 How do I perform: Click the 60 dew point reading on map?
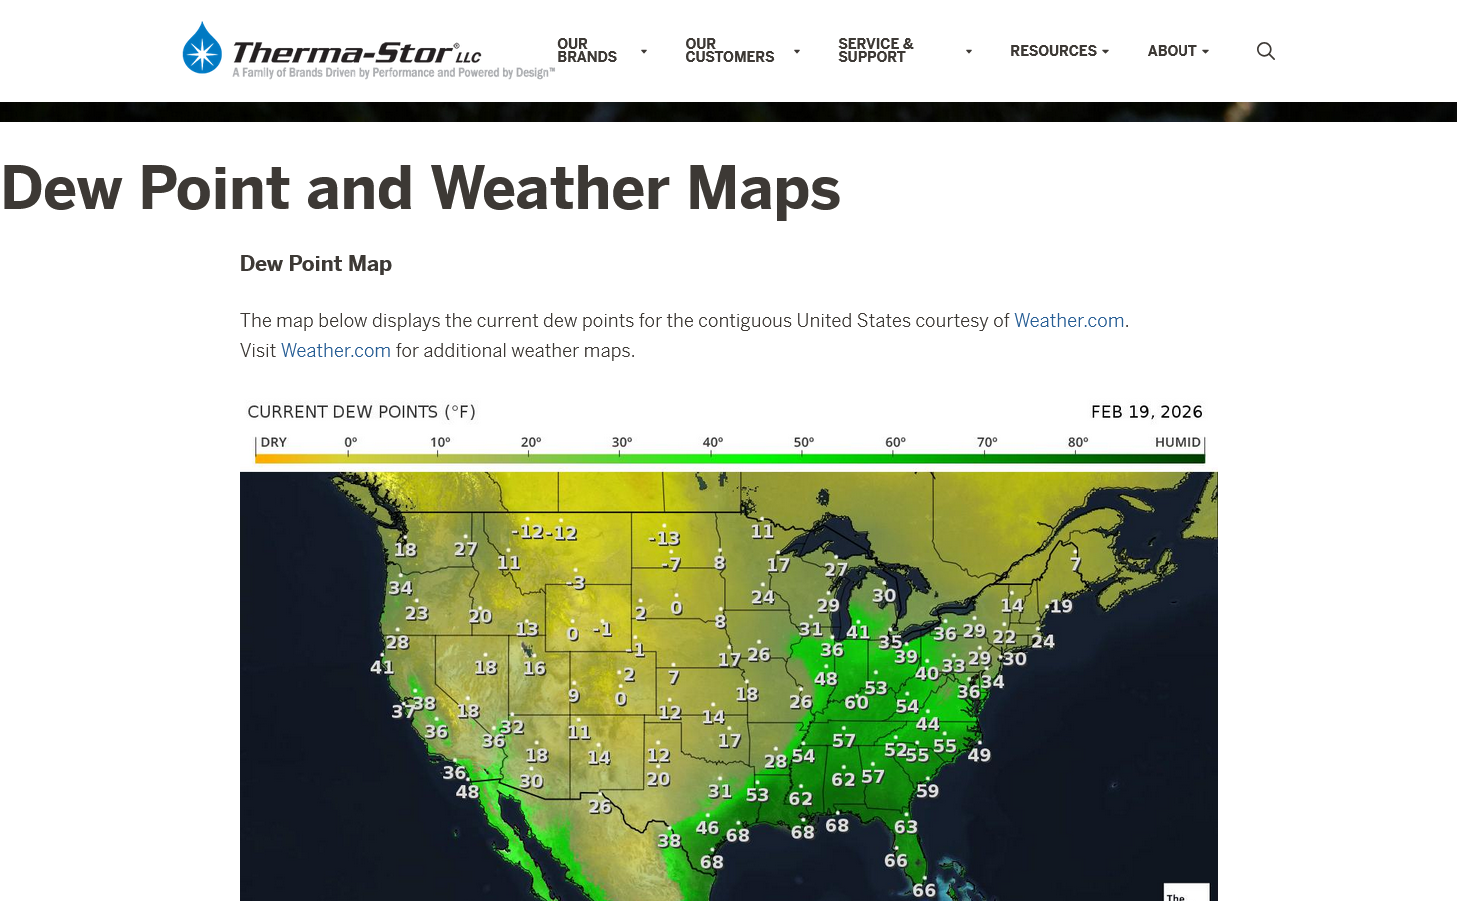[856, 703]
